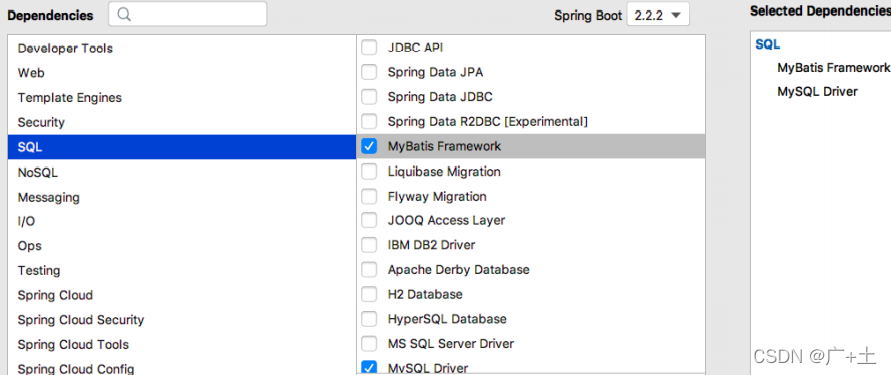This screenshot has height=375, width=892.
Task: Check the JOOQ Access Layer checkbox
Action: (x=369, y=220)
